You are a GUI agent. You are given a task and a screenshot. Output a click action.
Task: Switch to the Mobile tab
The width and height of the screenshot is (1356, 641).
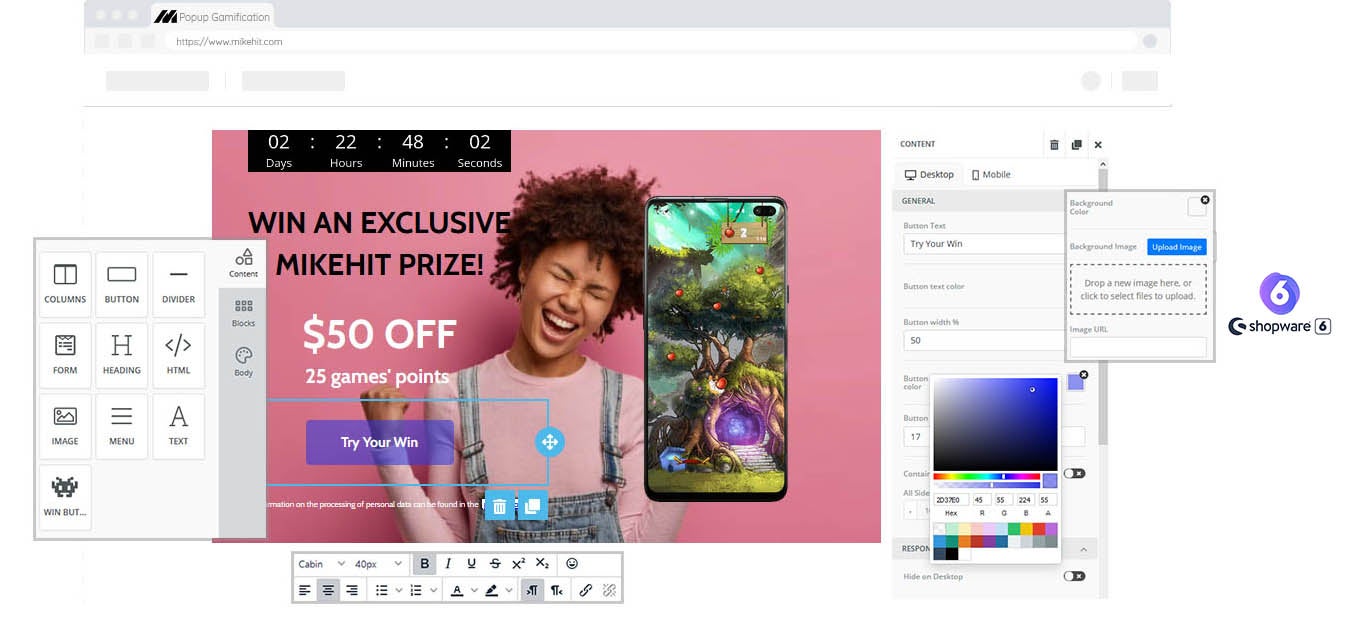991,174
